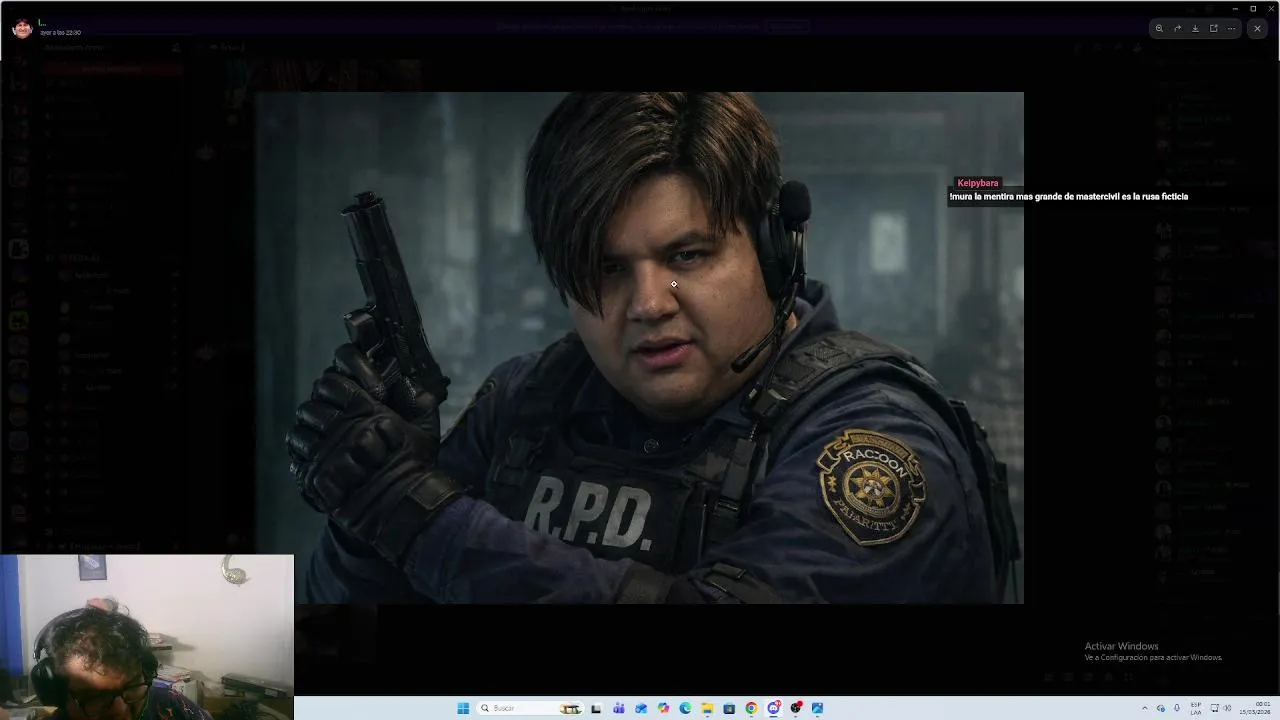This screenshot has width=1280, height=720.
Task: Open the volume speaker tray icon
Action: tap(1227, 708)
